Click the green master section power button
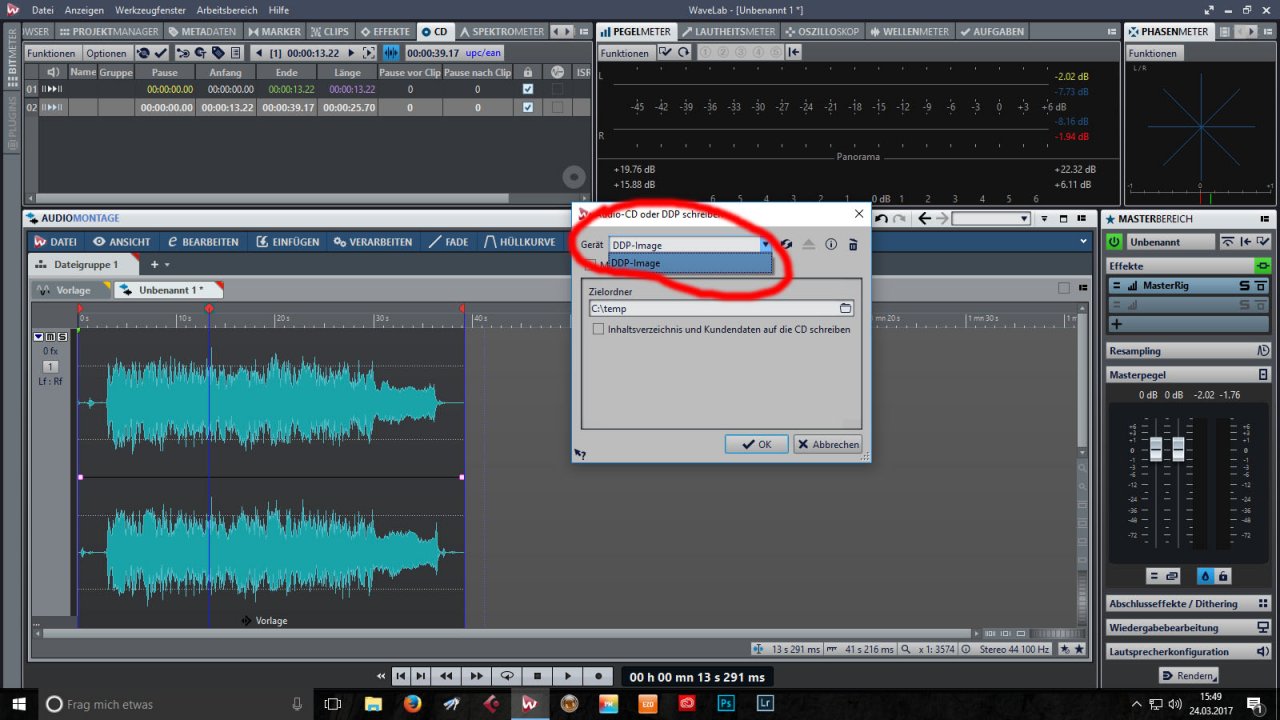The image size is (1280, 720). (x=1115, y=242)
